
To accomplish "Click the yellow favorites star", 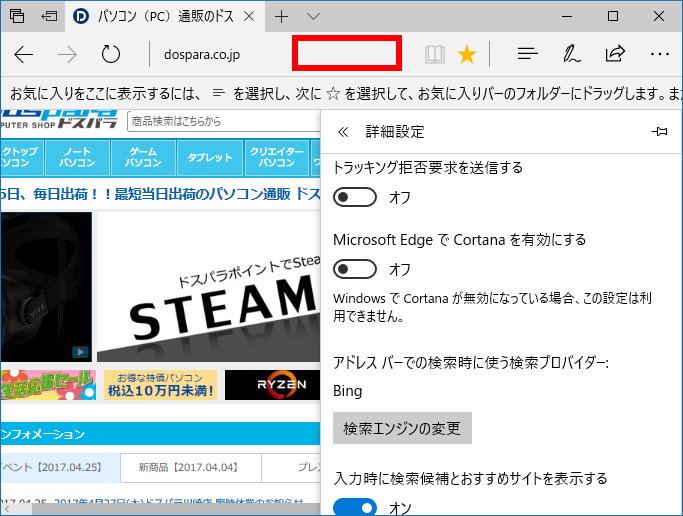I will click(466, 55).
